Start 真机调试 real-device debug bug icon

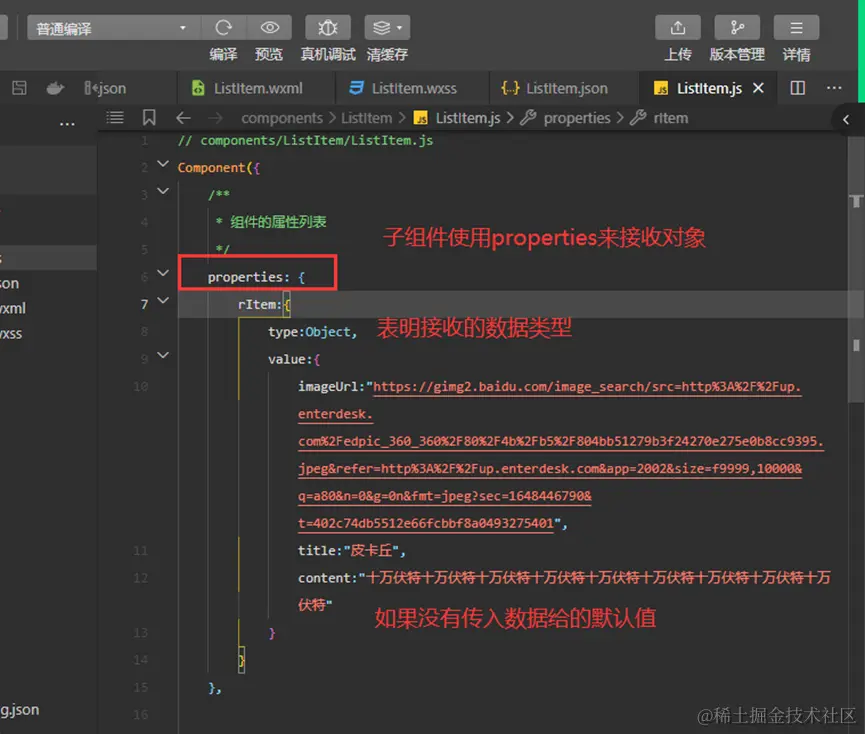click(x=328, y=28)
